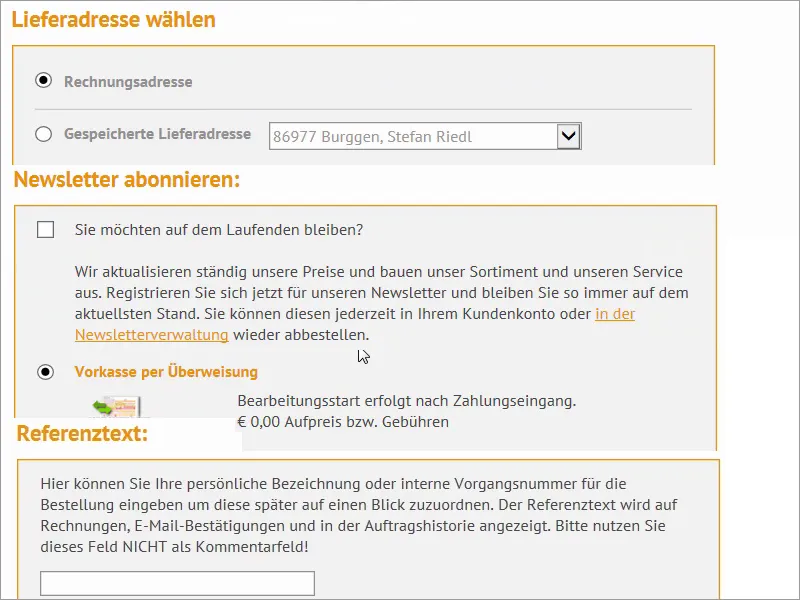
Task: Select the Rechnungsadresse radio button
Action: point(43,81)
